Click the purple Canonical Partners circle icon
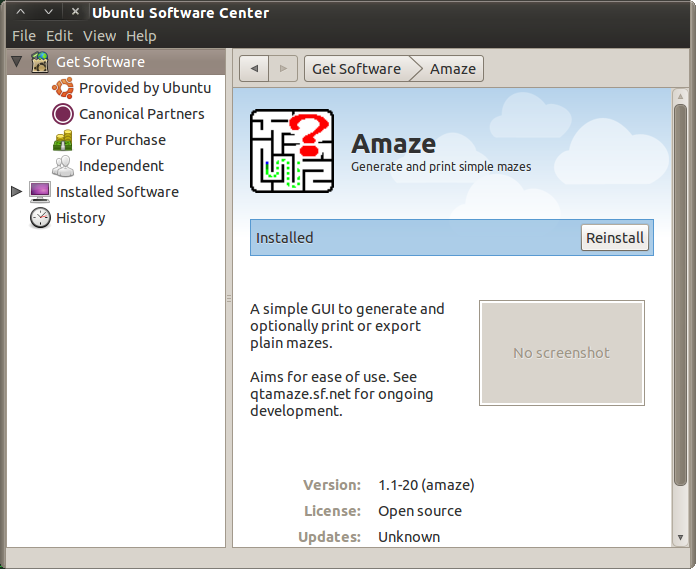Image resolution: width=696 pixels, height=569 pixels. click(x=63, y=114)
